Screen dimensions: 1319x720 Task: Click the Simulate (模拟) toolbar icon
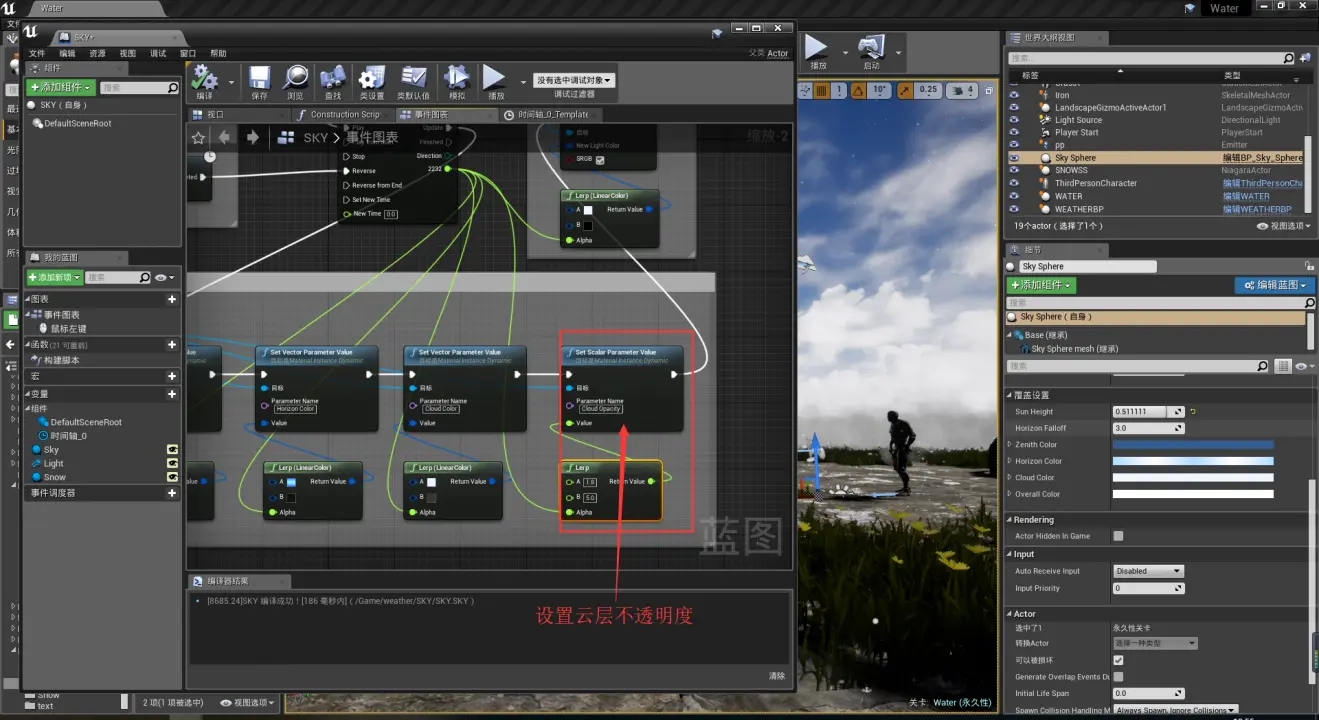[457, 79]
